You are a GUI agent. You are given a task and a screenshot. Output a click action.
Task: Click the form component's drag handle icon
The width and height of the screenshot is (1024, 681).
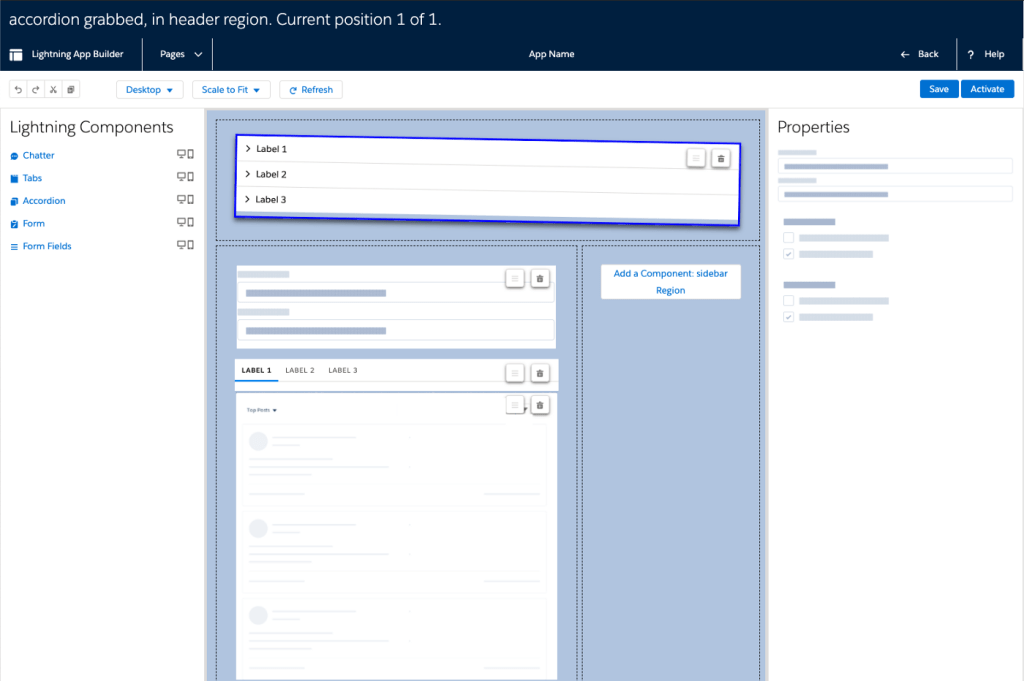pyautogui.click(x=515, y=279)
